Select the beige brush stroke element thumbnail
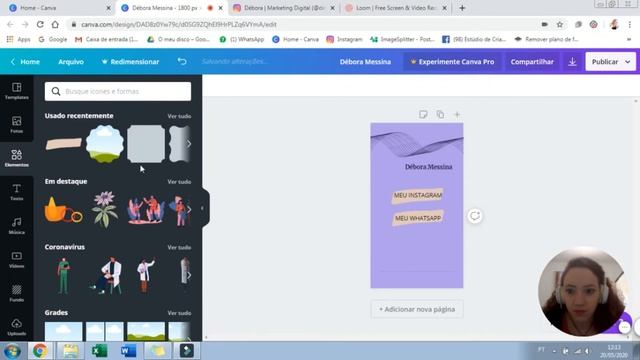This screenshot has width=640, height=360. click(63, 144)
